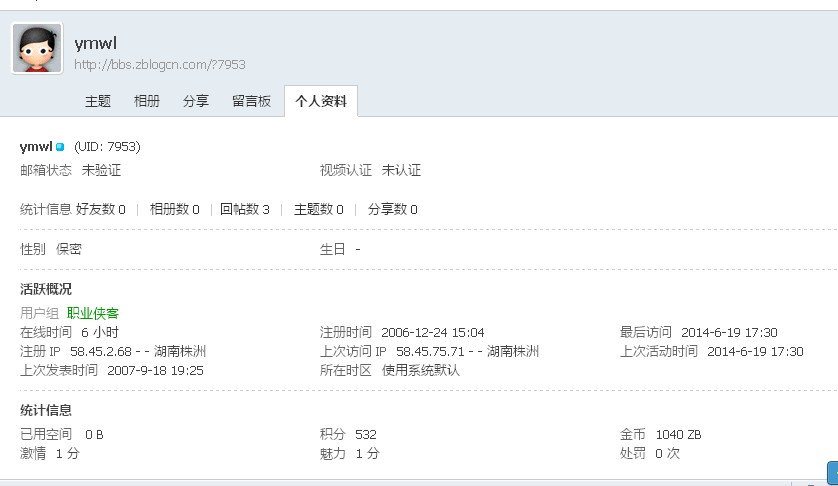Open the 分享数 0 link
Image resolution: width=838 pixels, height=486 pixels.
pyautogui.click(x=393, y=209)
